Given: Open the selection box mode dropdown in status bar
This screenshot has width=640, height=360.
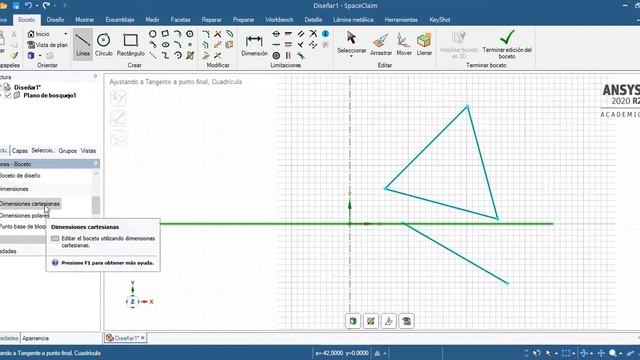Looking at the screenshot, I should point(573,353).
